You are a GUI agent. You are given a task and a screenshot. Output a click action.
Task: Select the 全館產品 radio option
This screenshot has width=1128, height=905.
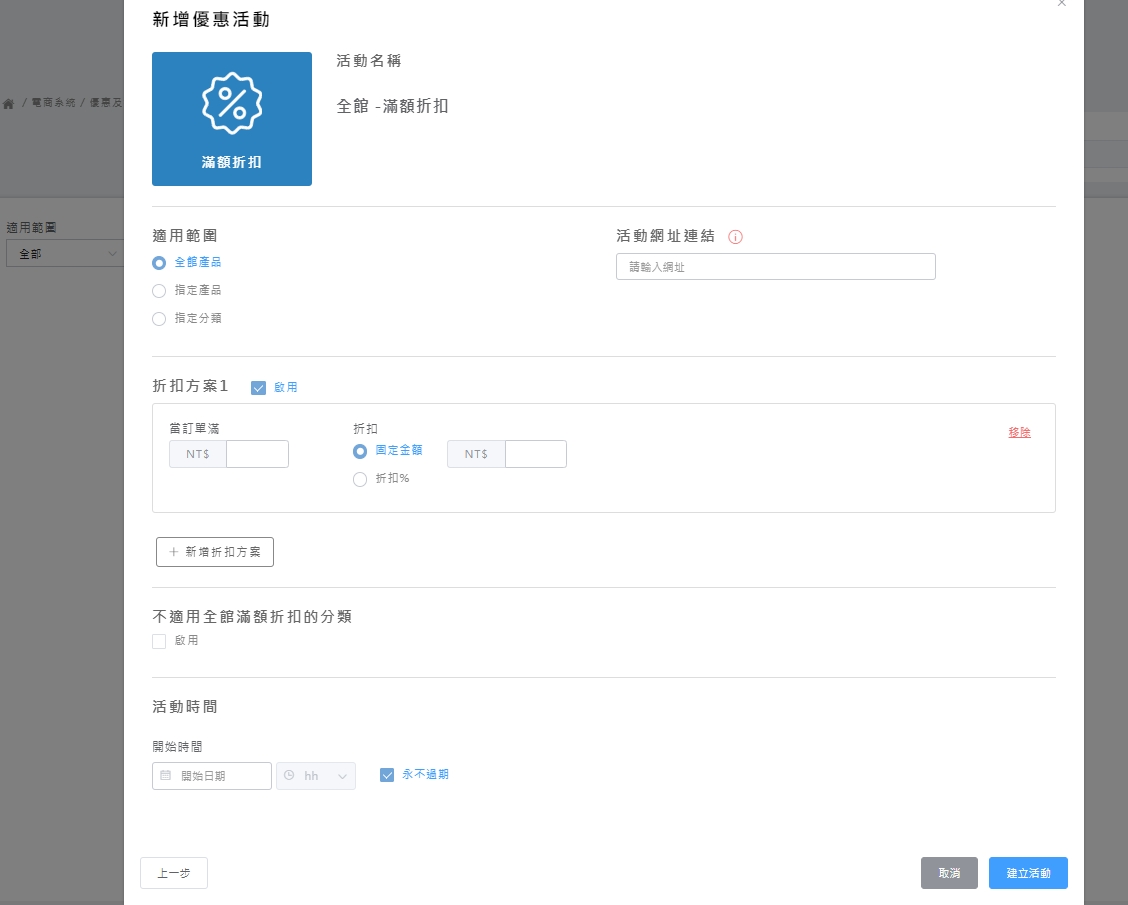point(159,263)
